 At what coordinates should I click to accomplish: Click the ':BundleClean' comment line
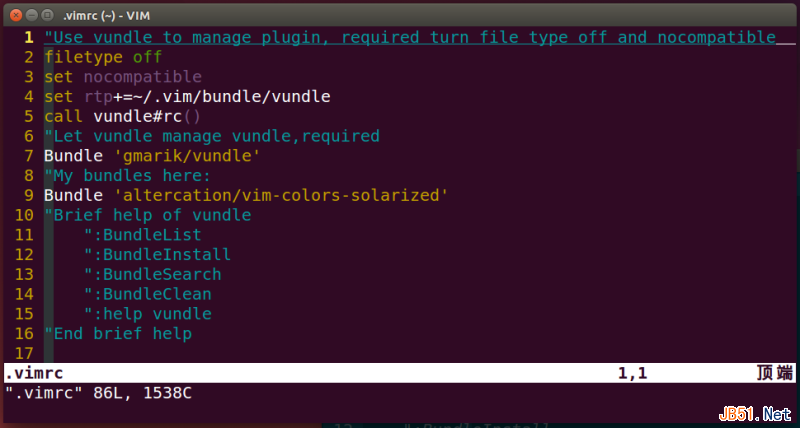147,294
